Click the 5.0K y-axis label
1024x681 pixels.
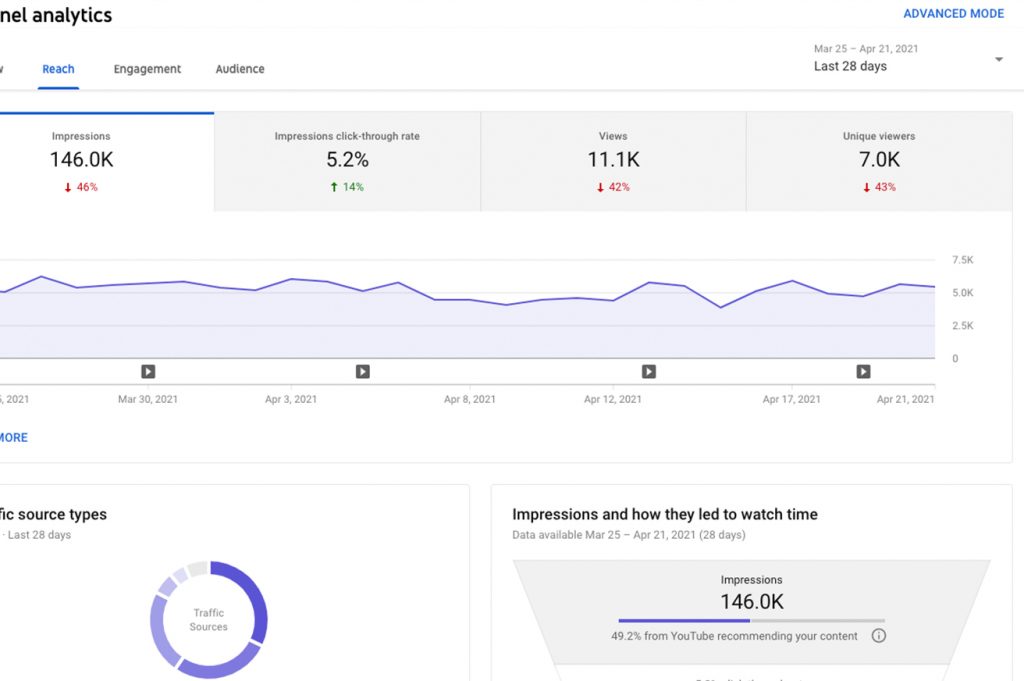click(963, 293)
